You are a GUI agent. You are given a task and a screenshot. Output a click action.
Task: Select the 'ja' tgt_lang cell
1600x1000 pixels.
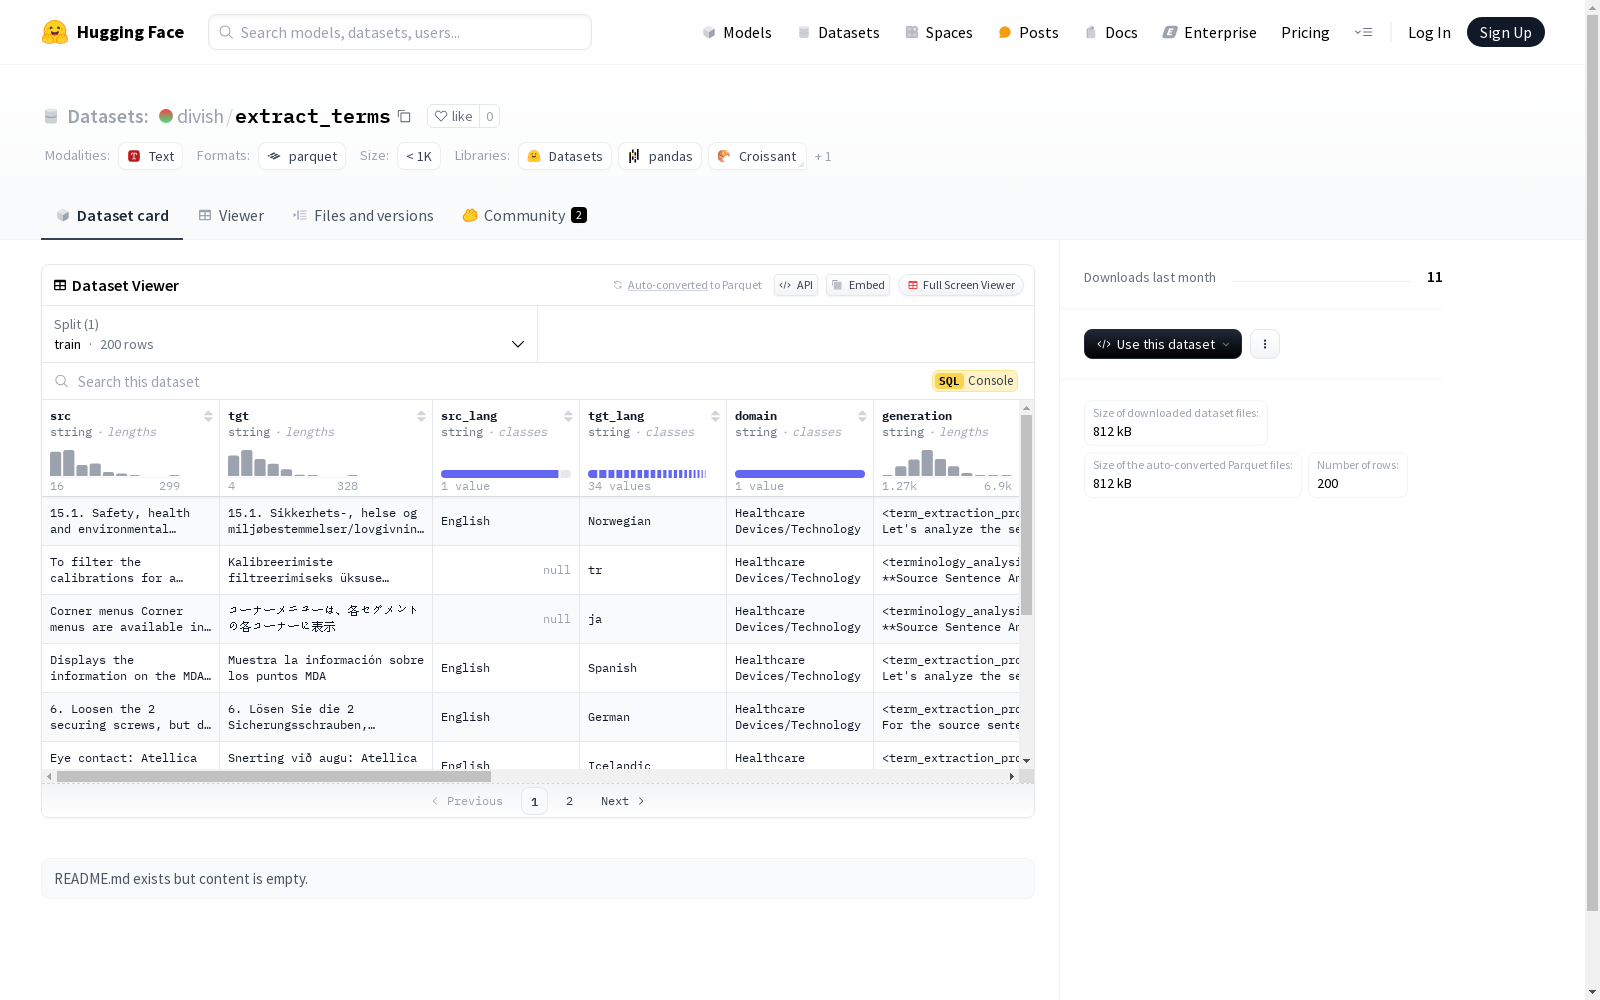click(x=653, y=619)
